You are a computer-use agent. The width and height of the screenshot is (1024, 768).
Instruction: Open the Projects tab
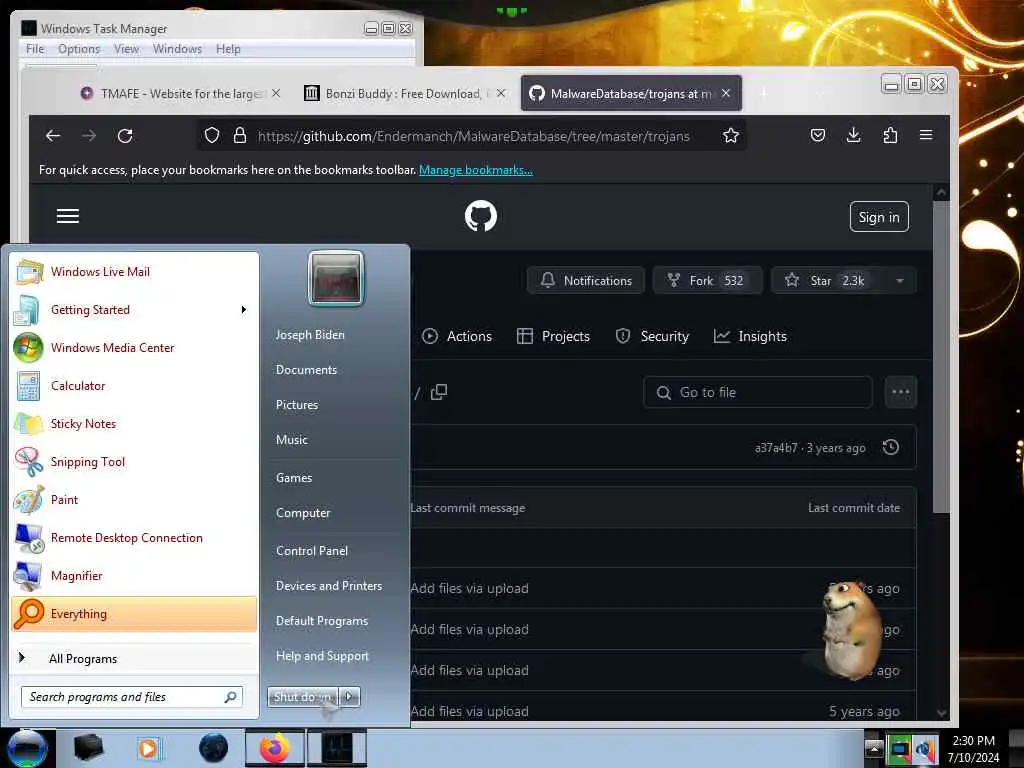click(x=553, y=336)
